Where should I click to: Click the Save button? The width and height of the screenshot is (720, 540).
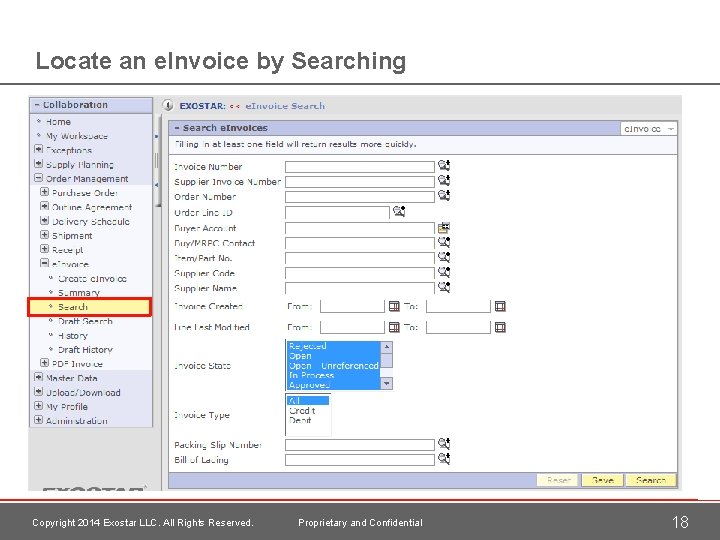point(602,480)
